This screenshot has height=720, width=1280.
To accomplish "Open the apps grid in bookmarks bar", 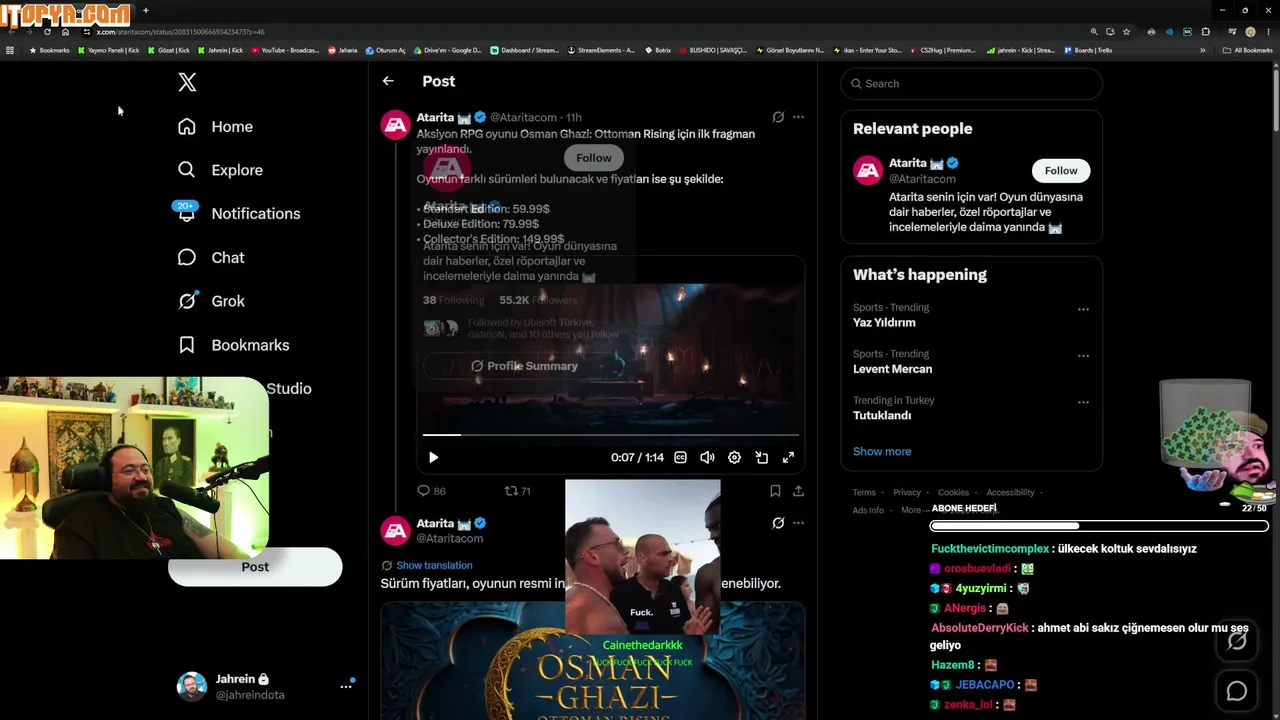I will [10, 50].
